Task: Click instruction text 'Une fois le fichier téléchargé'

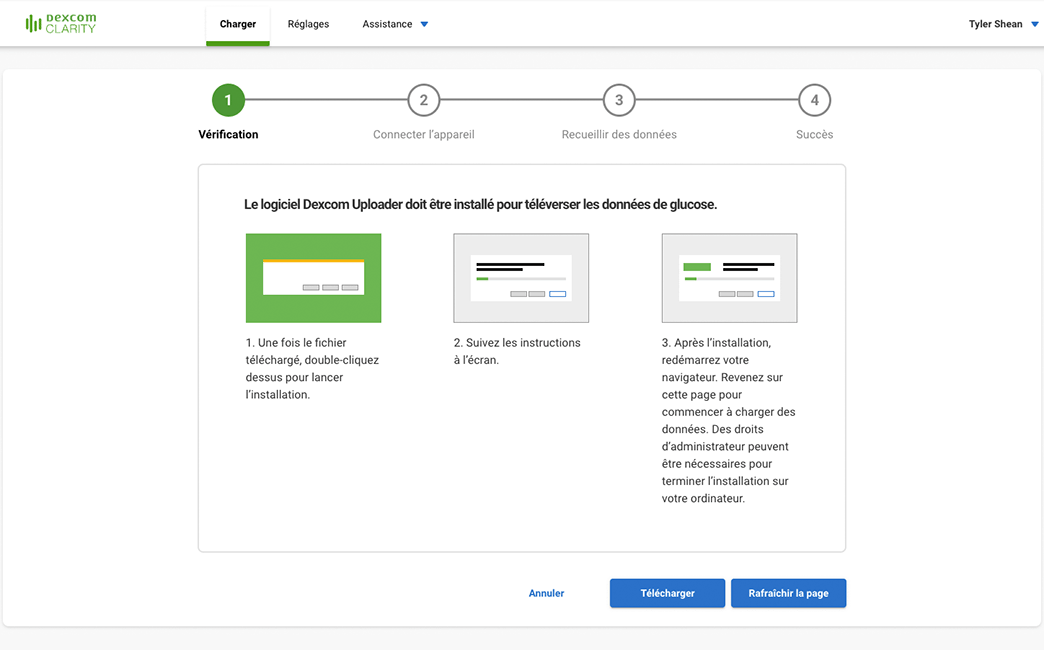Action: 312,368
